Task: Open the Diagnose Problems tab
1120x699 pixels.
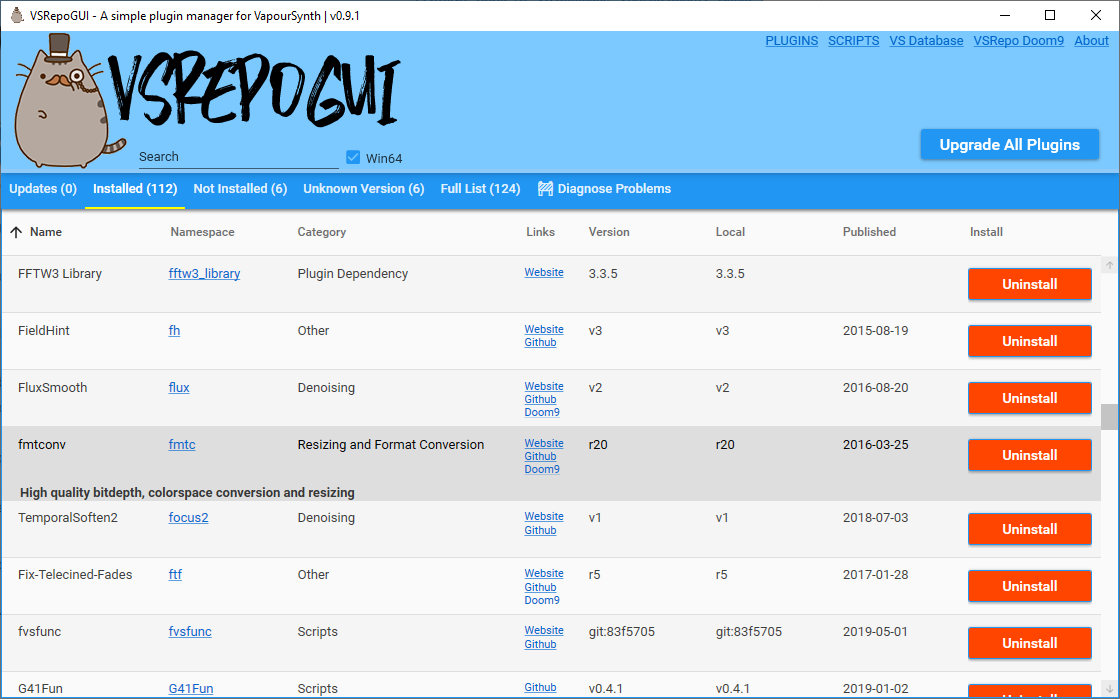Action: point(604,188)
